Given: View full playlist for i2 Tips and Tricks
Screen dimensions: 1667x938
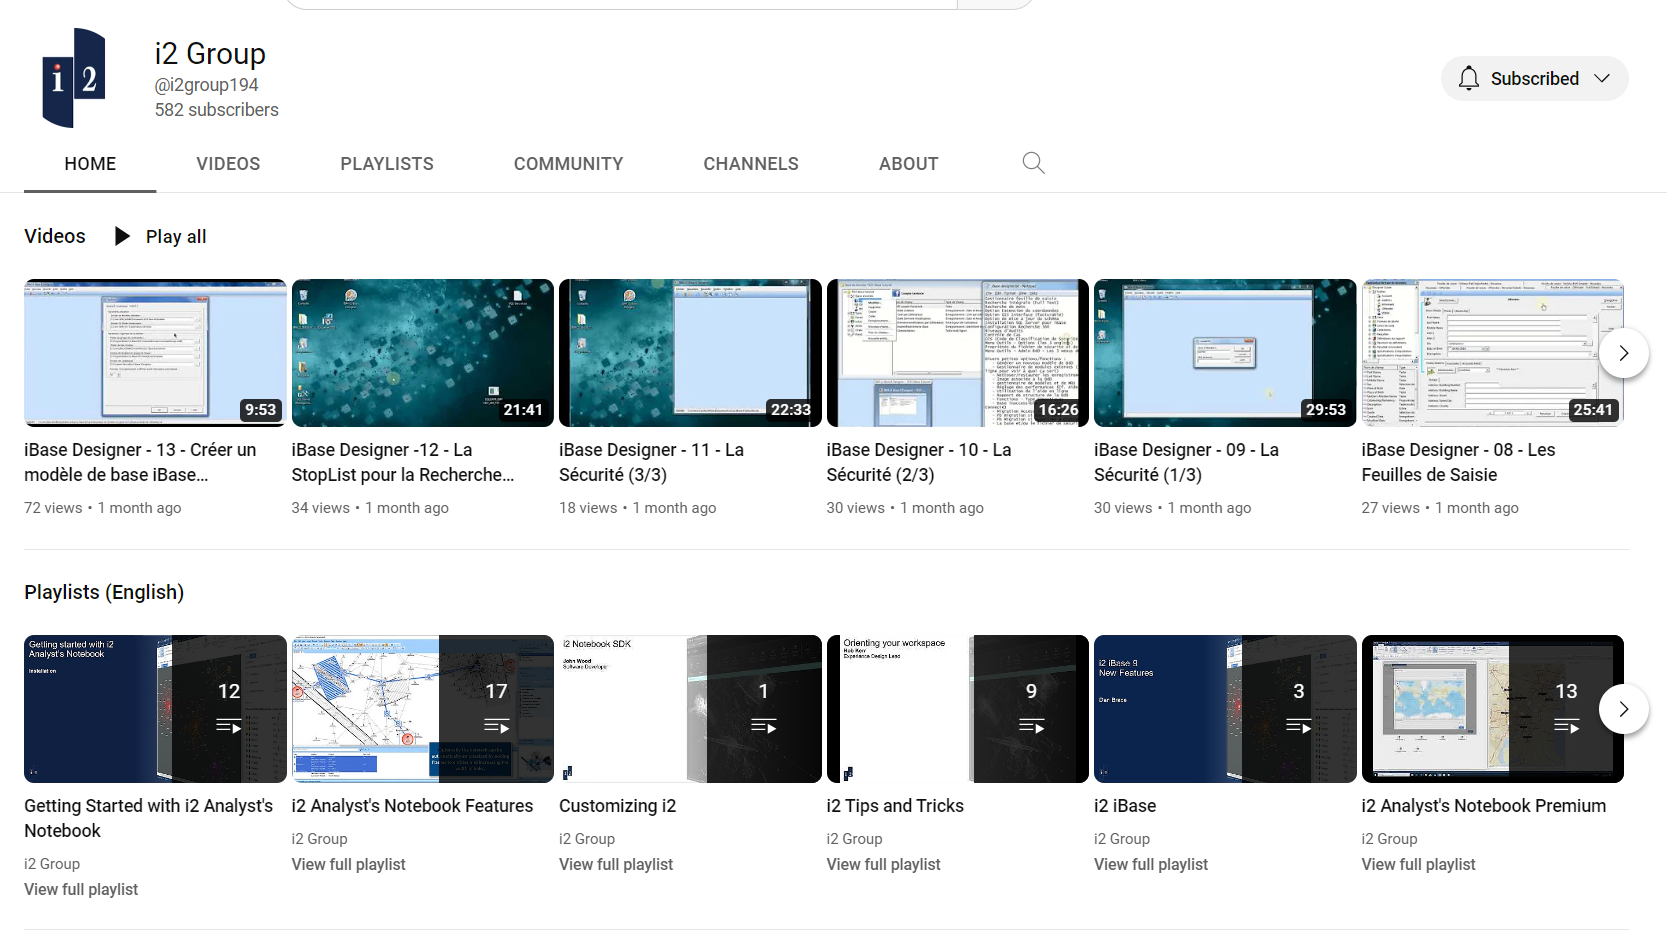Looking at the screenshot, I should pyautogui.click(x=883, y=864).
